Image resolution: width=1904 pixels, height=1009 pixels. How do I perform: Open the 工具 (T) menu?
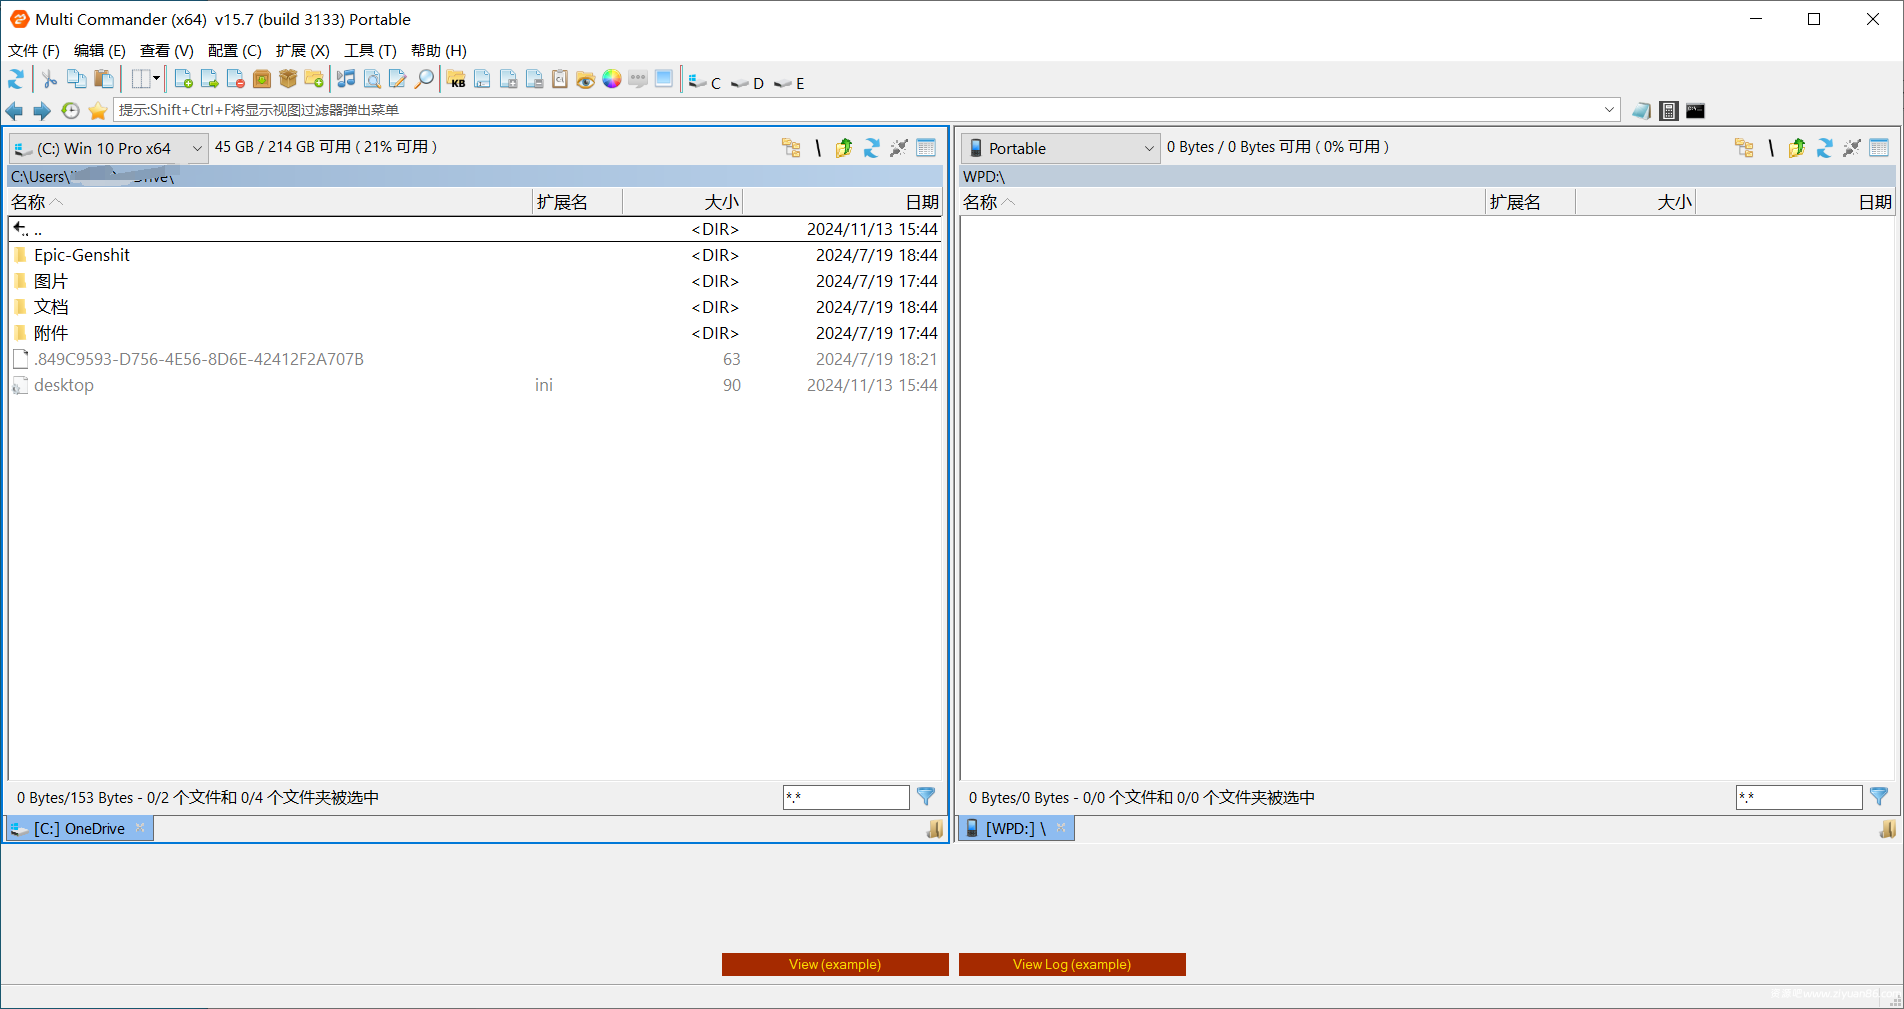(370, 51)
